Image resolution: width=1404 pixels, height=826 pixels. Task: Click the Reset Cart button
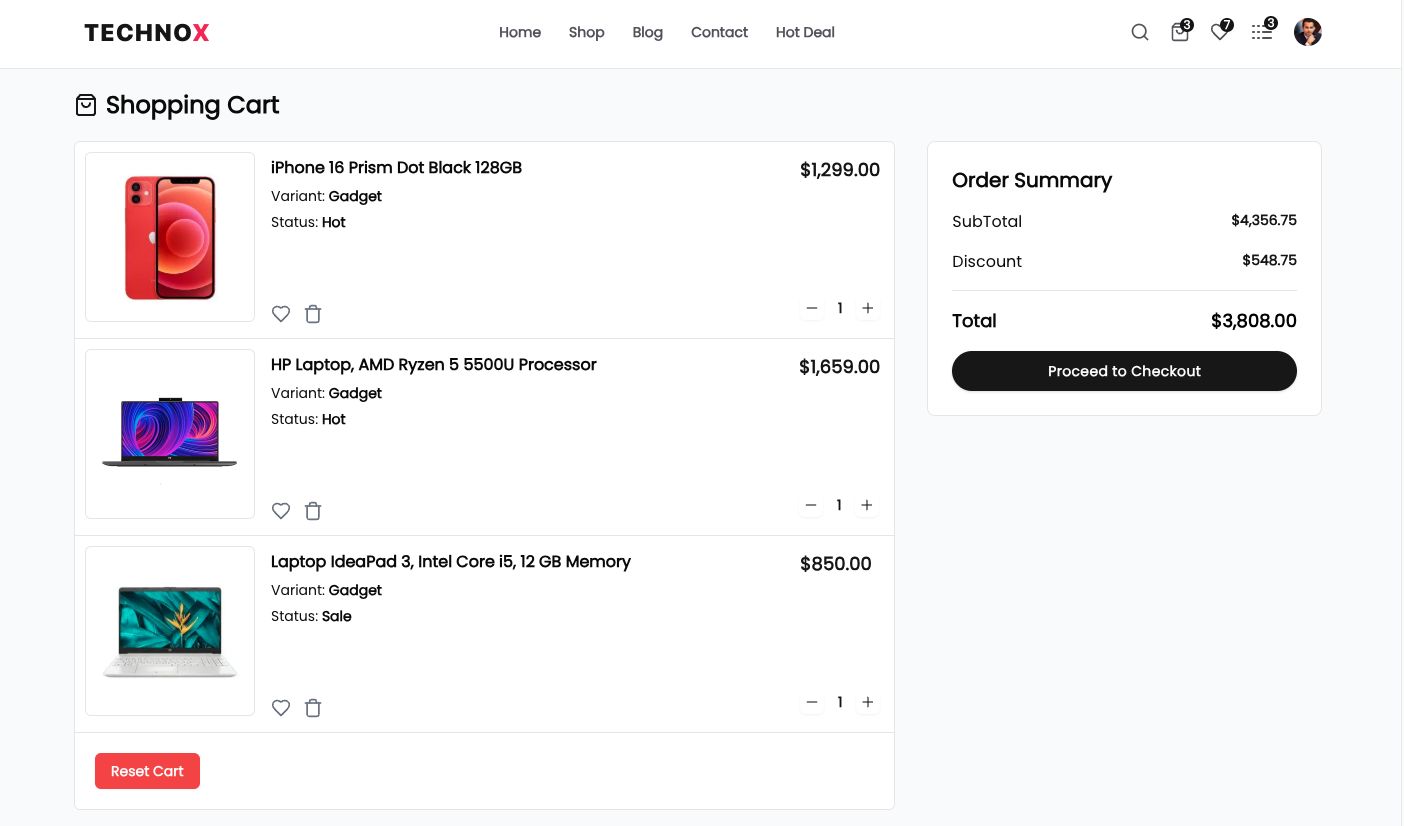click(x=147, y=771)
